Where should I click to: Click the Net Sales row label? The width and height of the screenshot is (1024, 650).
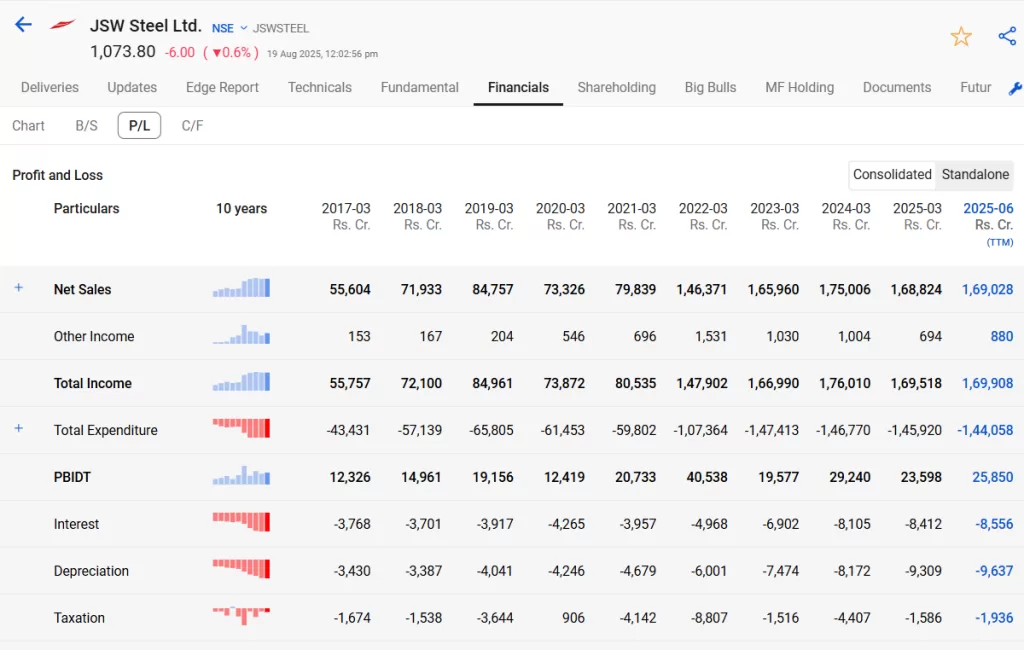tap(82, 289)
